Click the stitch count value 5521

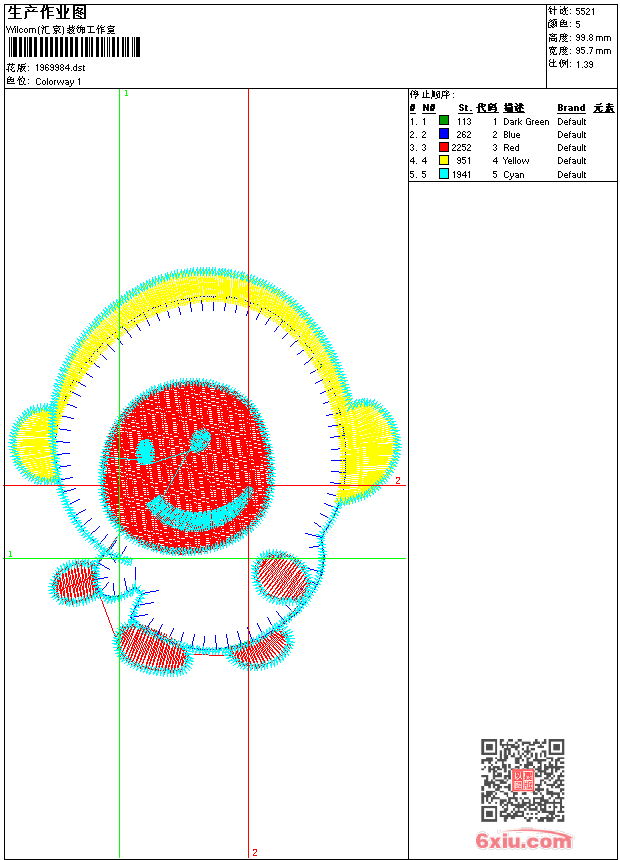pos(585,11)
